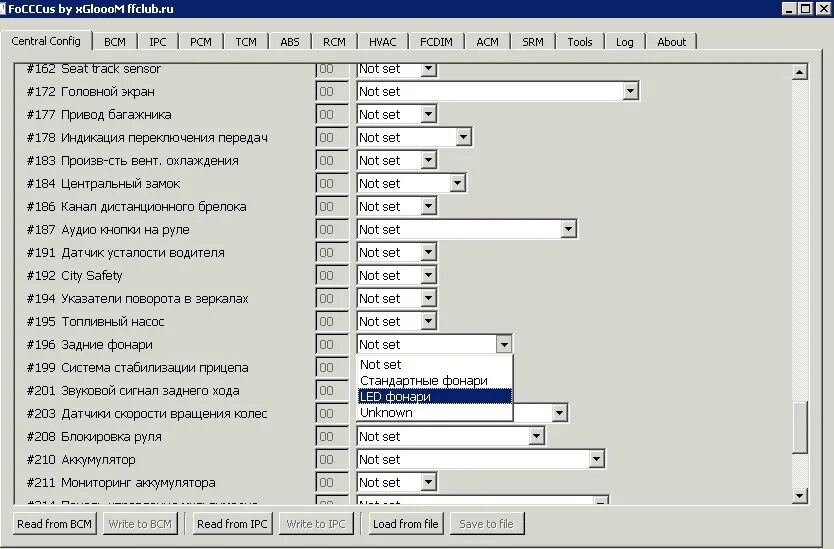
Task: Open #211 Мониторинг аккумулятора dropdown
Action: (x=429, y=483)
